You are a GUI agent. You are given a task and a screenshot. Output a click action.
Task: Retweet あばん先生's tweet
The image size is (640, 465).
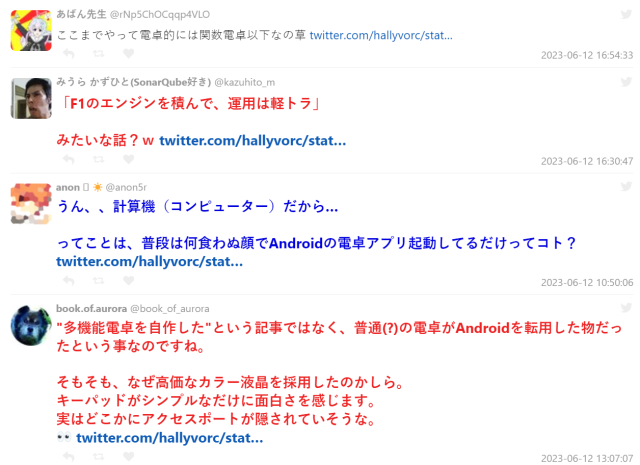click(98, 53)
